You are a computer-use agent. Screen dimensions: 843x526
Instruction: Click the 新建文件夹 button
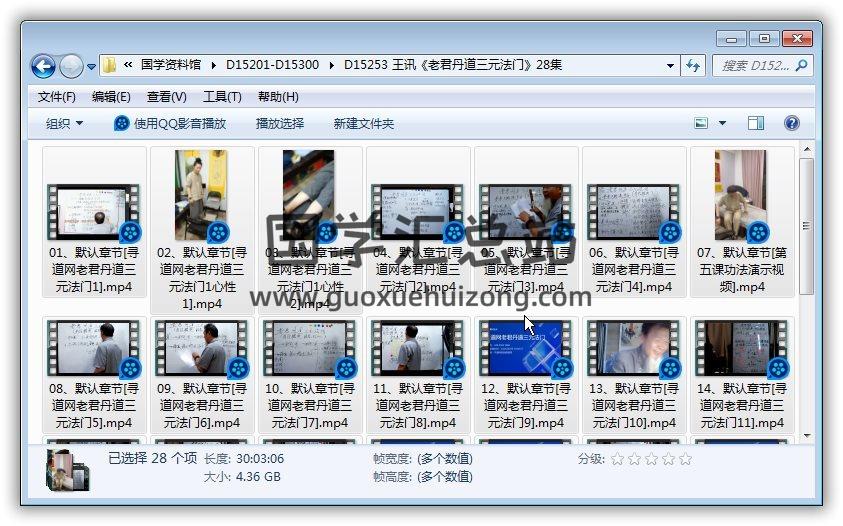click(x=364, y=123)
